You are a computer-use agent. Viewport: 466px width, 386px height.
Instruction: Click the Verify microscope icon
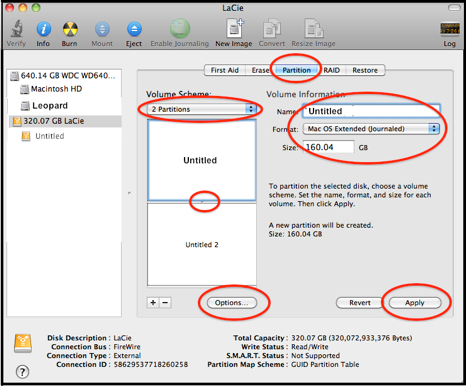(x=16, y=29)
